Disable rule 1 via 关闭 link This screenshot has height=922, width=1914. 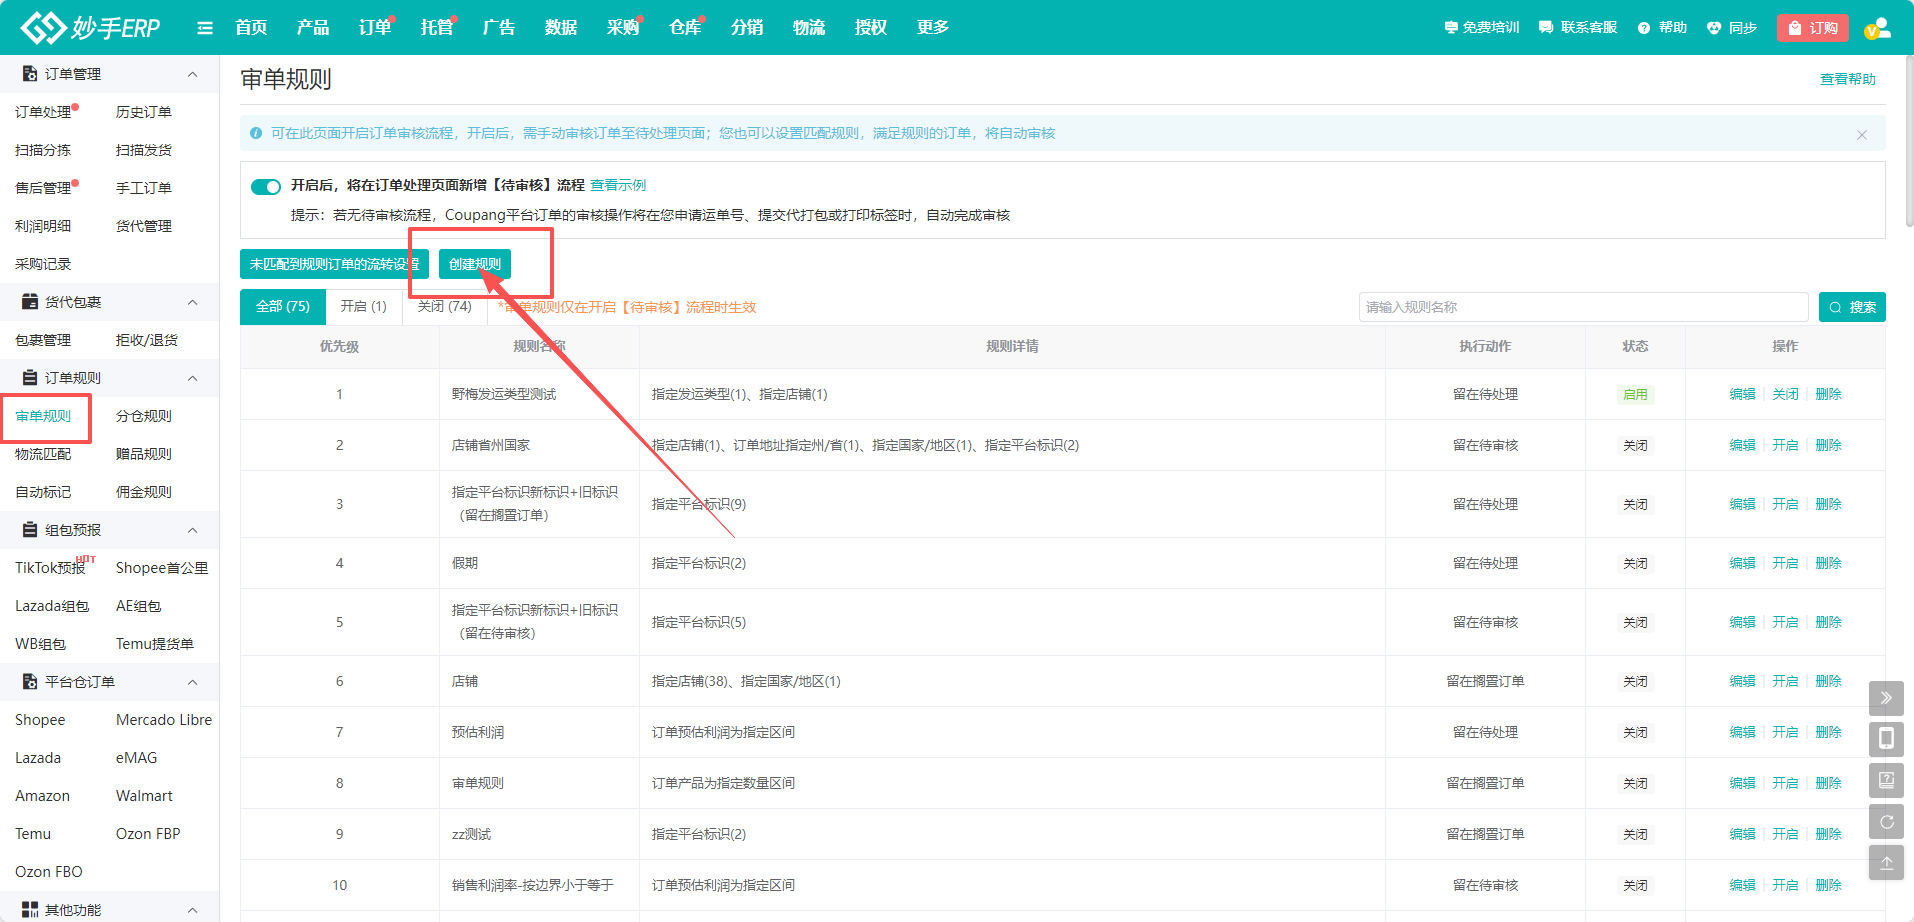(x=1785, y=394)
